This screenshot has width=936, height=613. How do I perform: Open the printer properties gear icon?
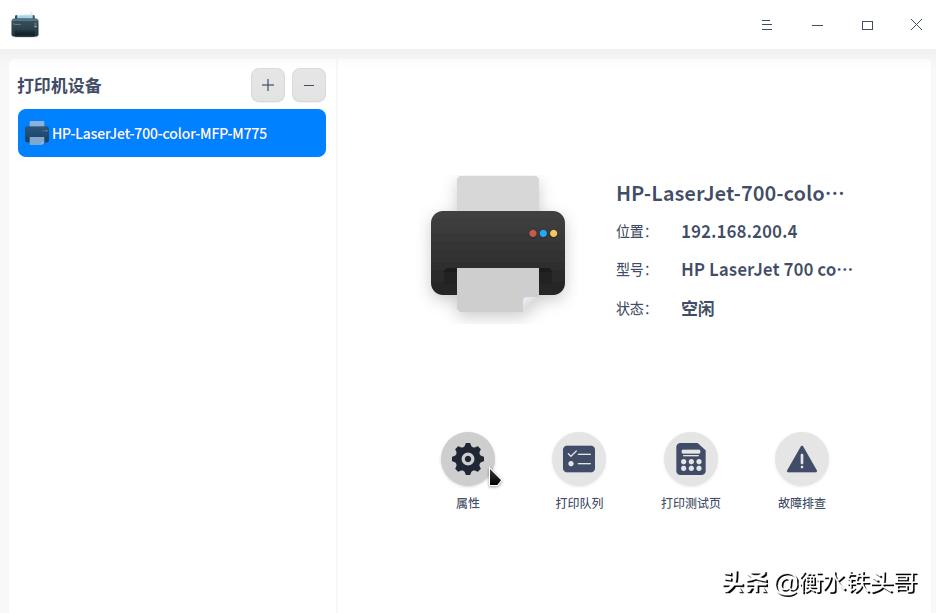click(467, 458)
